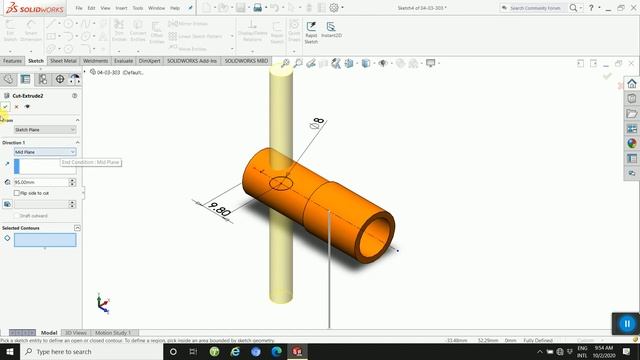Toggle the detailed preview eye icon
The image size is (640, 360).
coord(27,107)
